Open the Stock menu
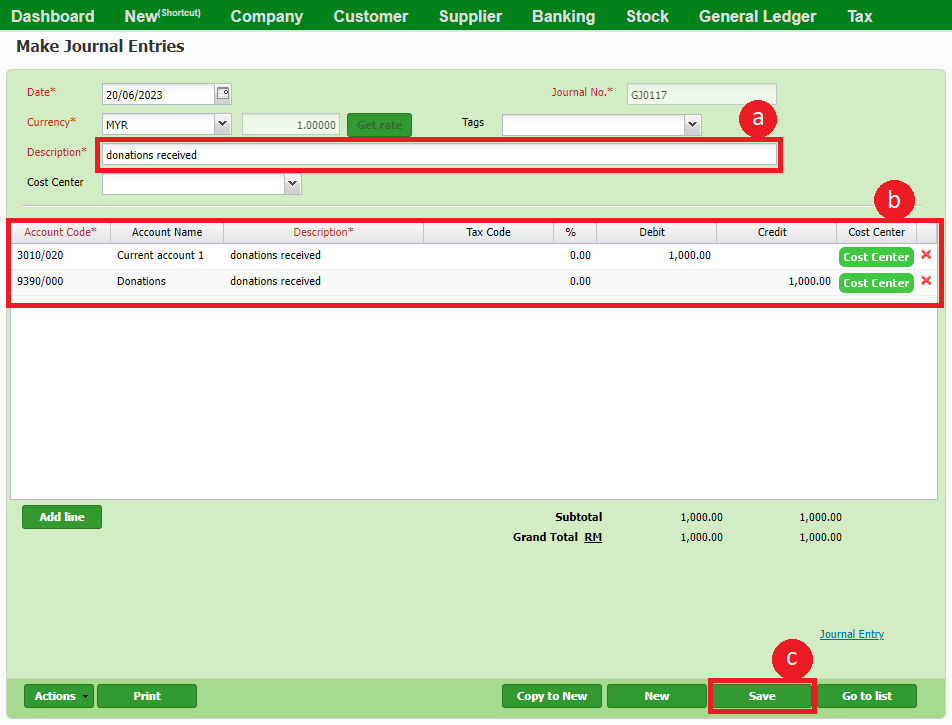Screen dimensions: 952x725 (x=647, y=16)
